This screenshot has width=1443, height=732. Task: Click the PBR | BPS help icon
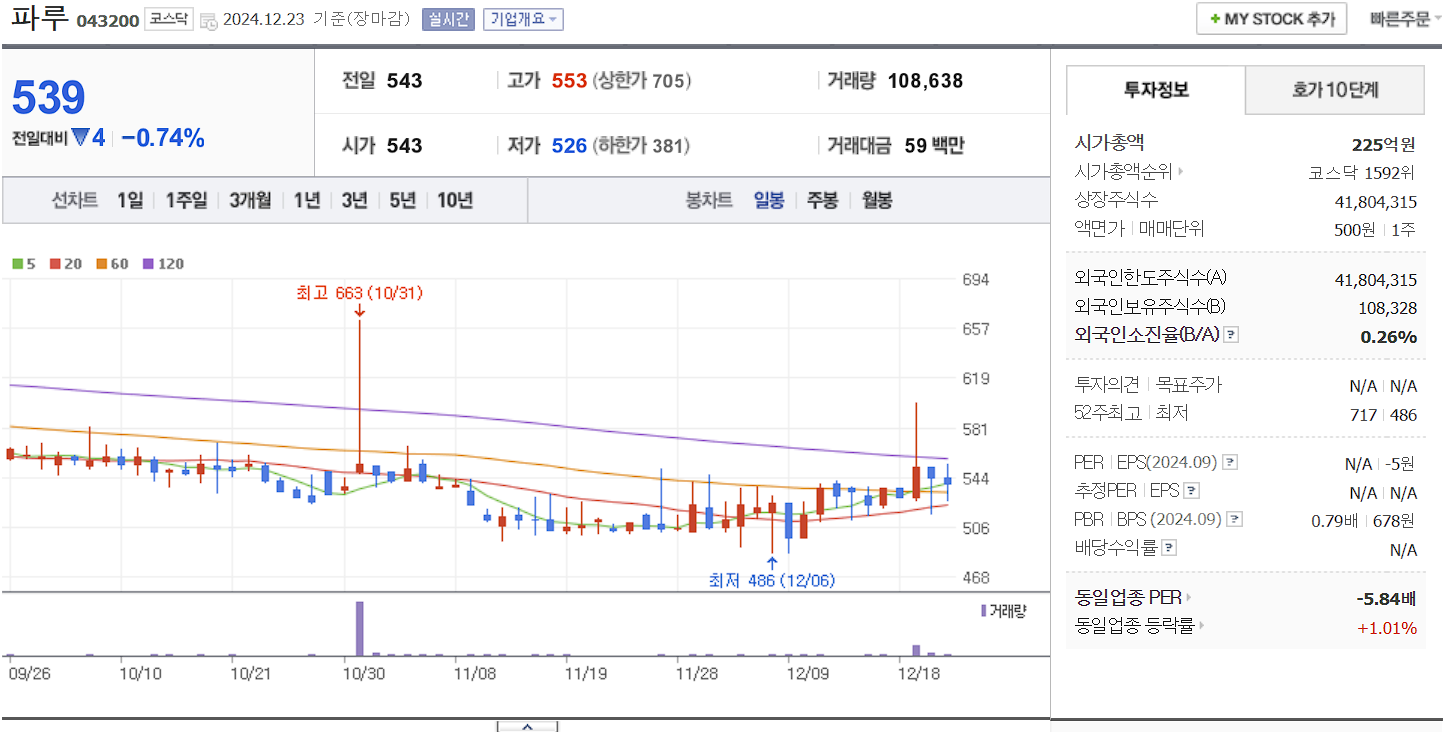point(1235,518)
